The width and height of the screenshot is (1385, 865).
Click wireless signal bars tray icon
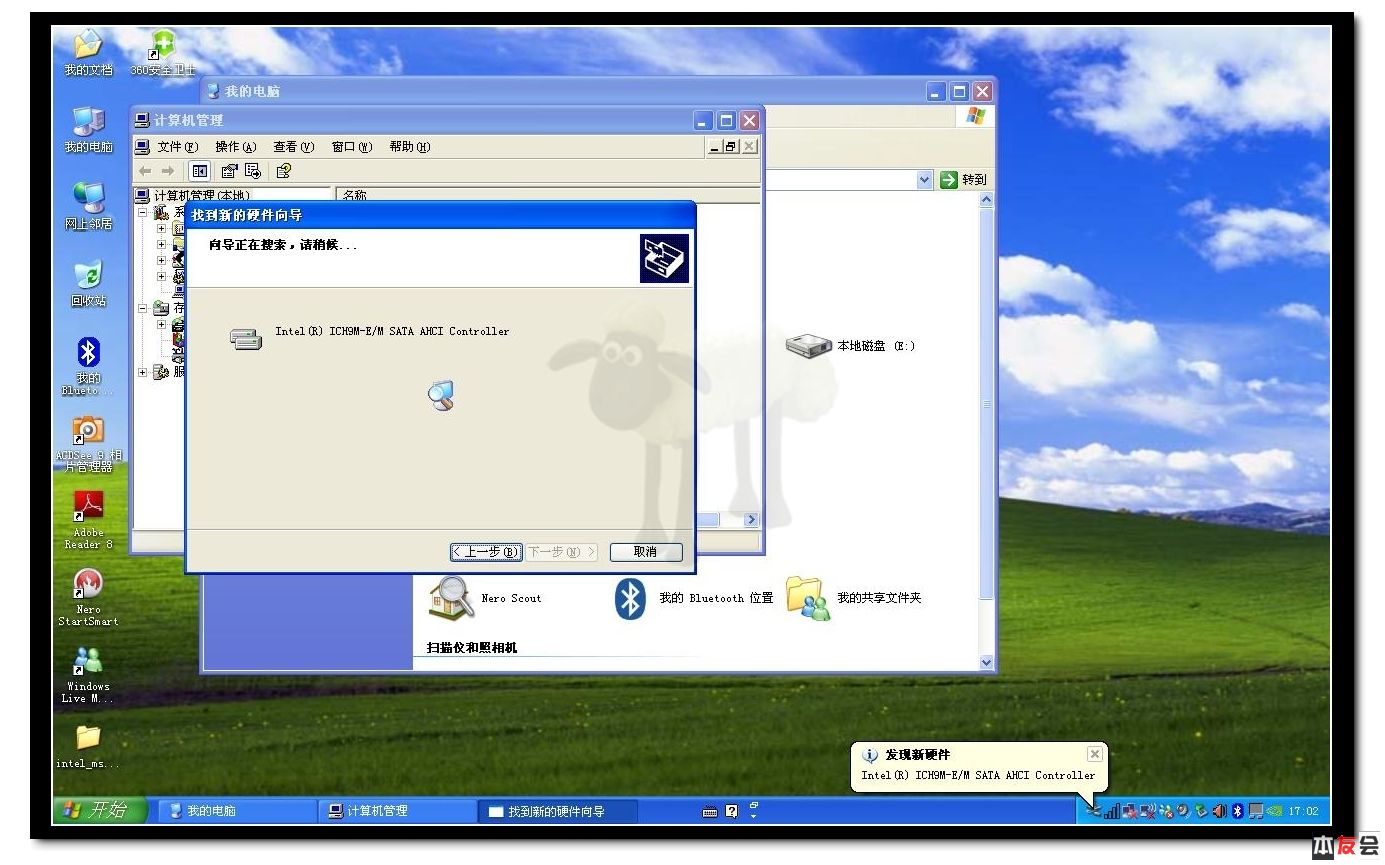1111,811
